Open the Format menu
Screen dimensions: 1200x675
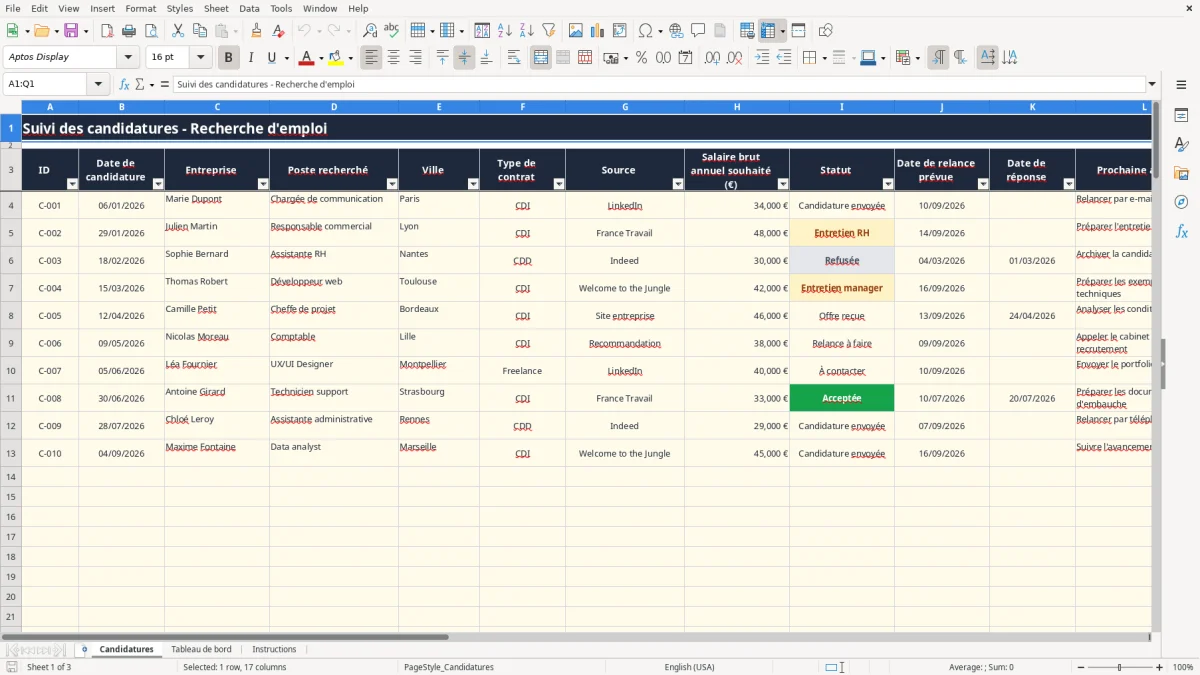140,8
